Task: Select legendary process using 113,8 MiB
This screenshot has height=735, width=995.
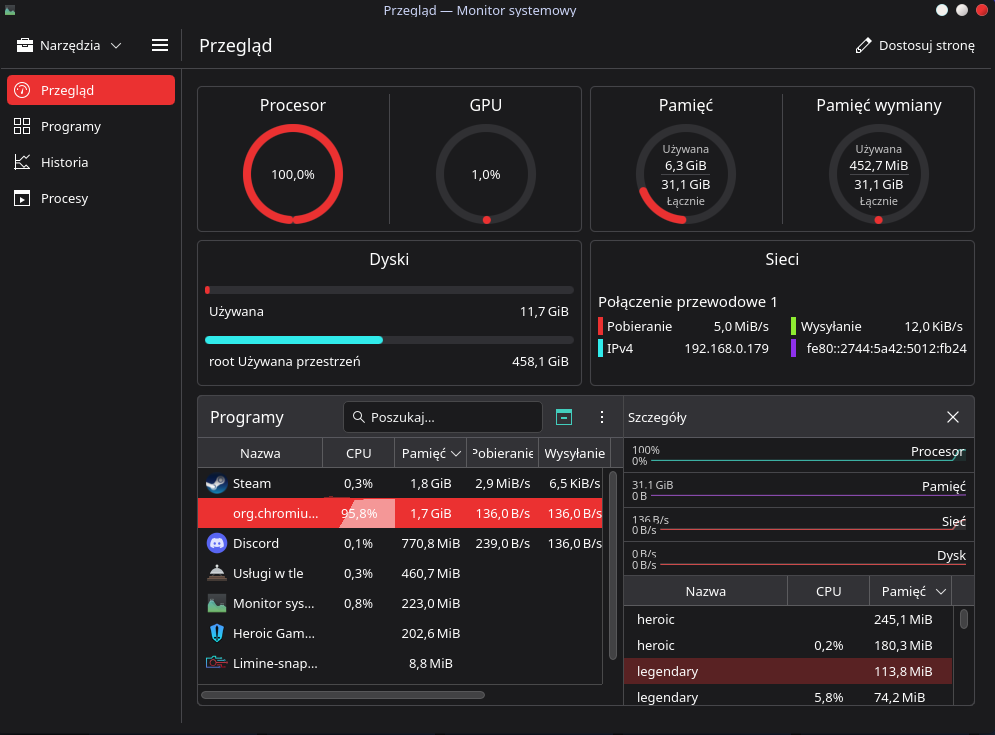Action: tap(787, 672)
